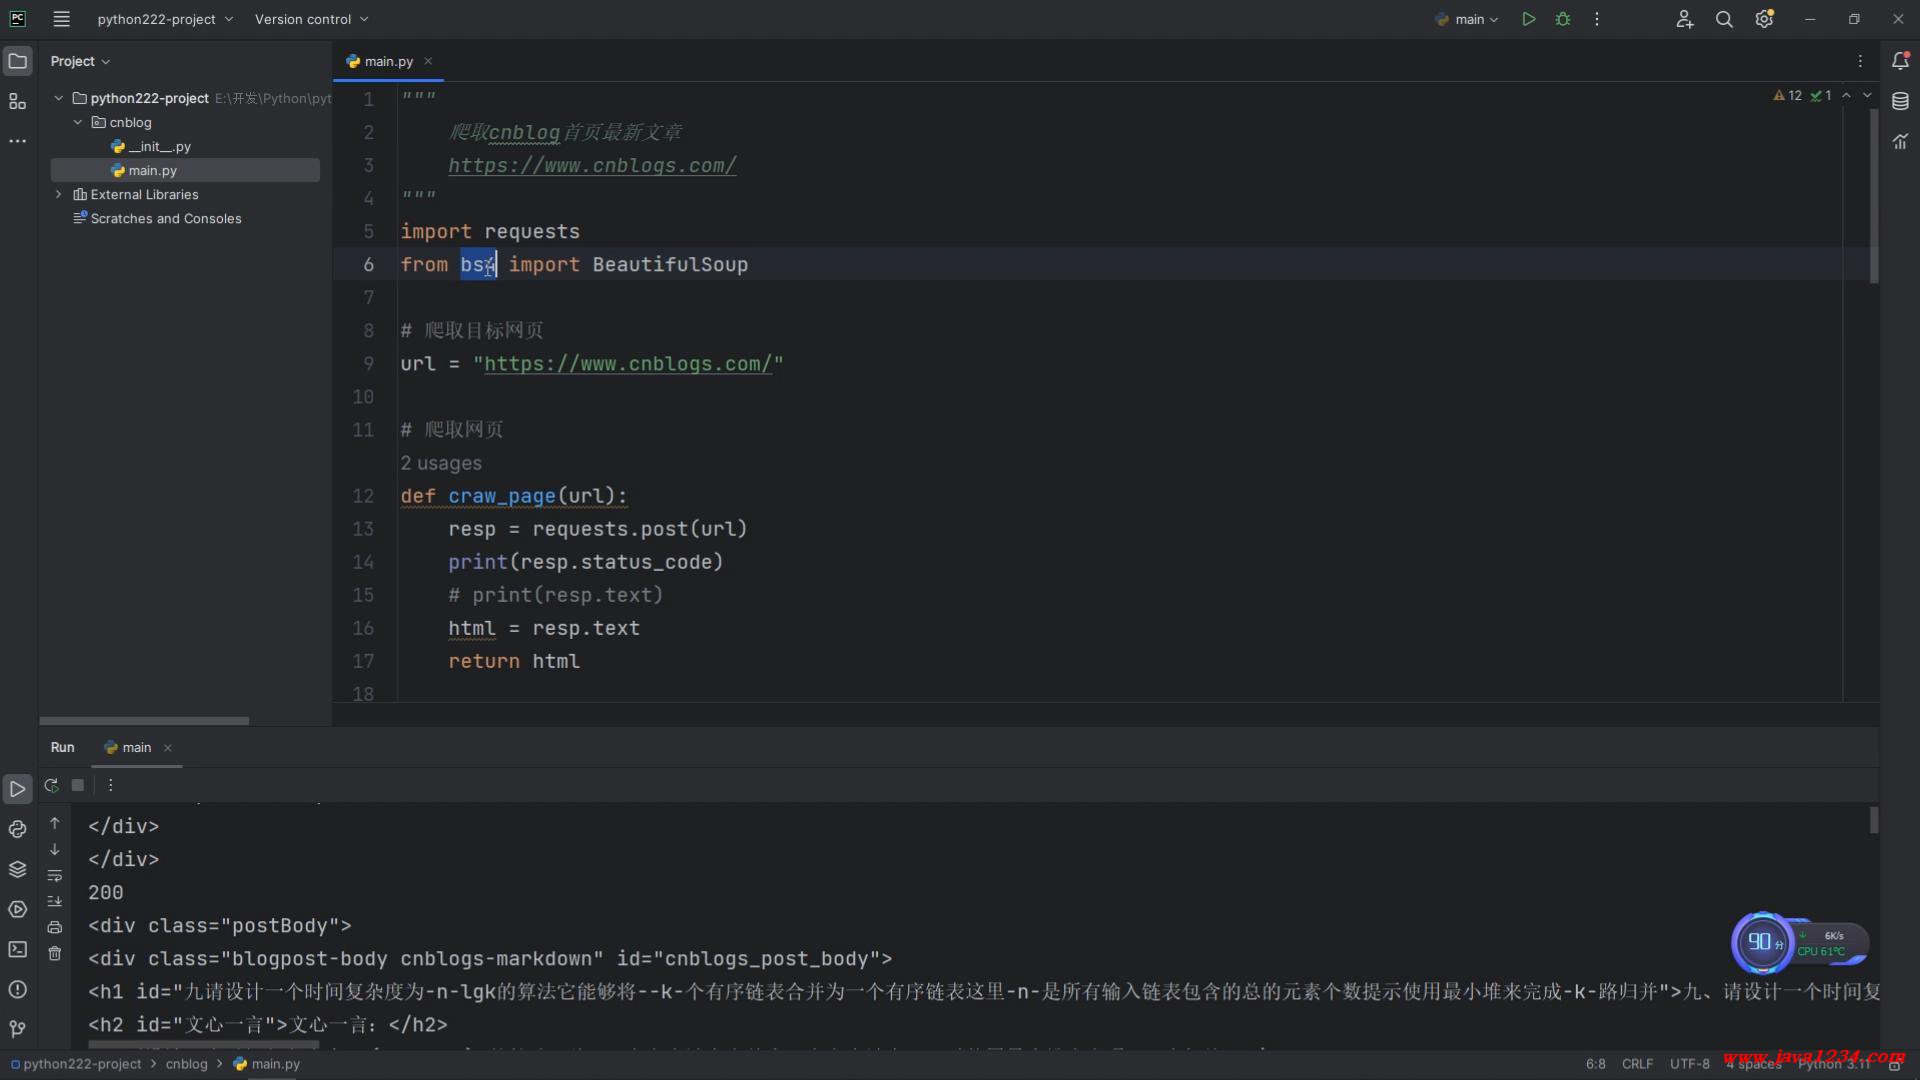
Task: Start debugging the main configuration
Action: coord(1563,19)
